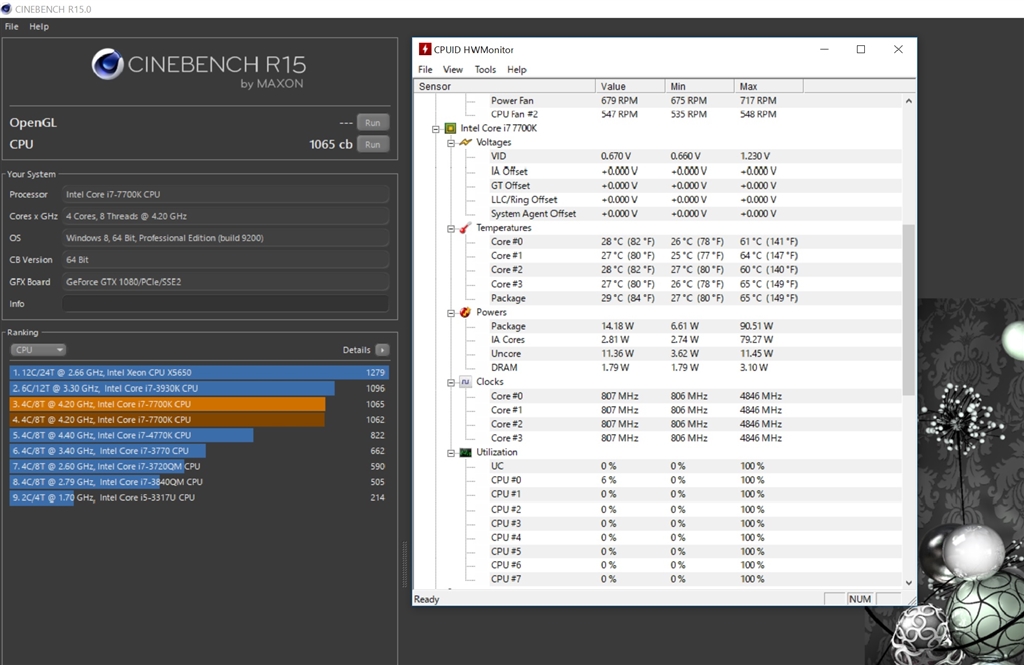The width and height of the screenshot is (1024, 665).
Task: Collapse the Clocks tree node
Action: click(451, 383)
